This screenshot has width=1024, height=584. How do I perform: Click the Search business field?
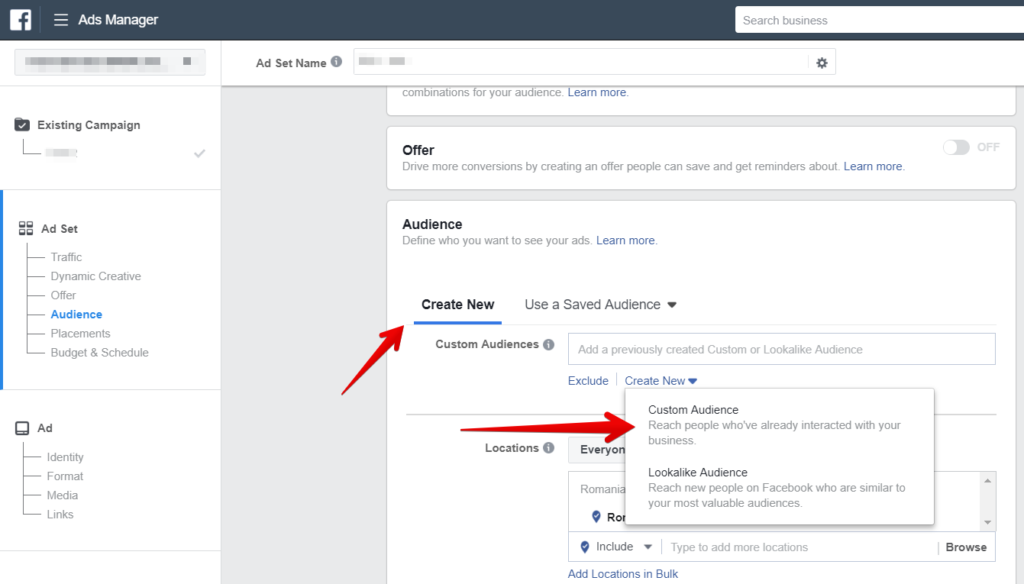coord(879,20)
